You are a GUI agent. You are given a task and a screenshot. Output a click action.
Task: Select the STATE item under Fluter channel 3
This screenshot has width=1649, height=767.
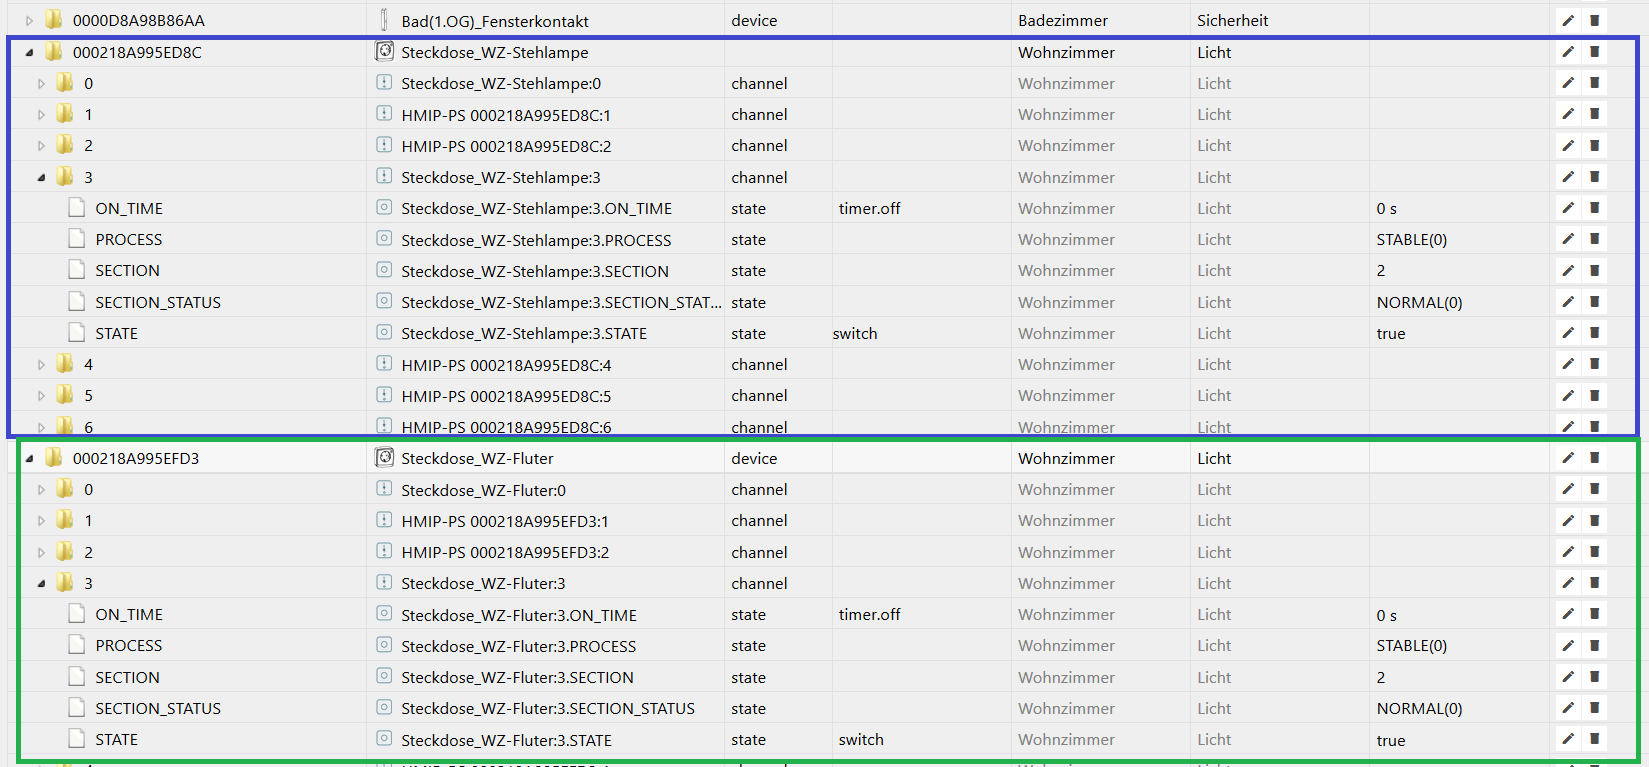pos(117,739)
